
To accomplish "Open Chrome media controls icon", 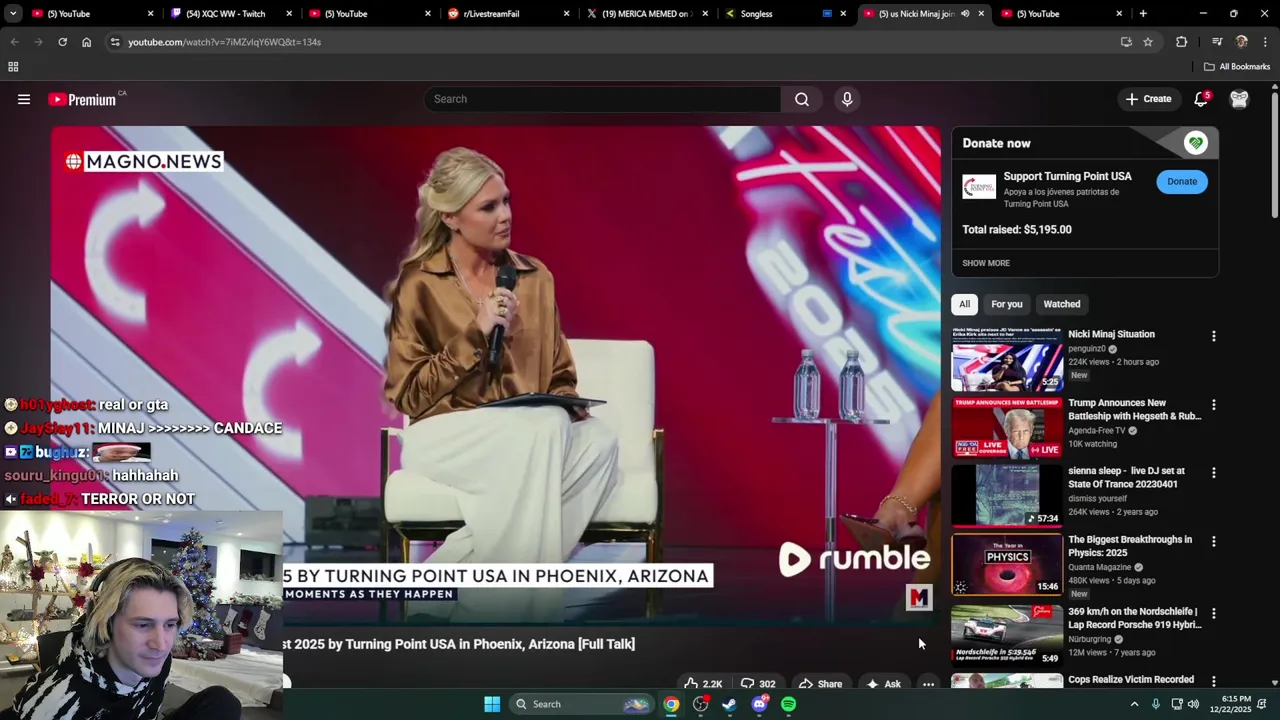I will 1217,42.
